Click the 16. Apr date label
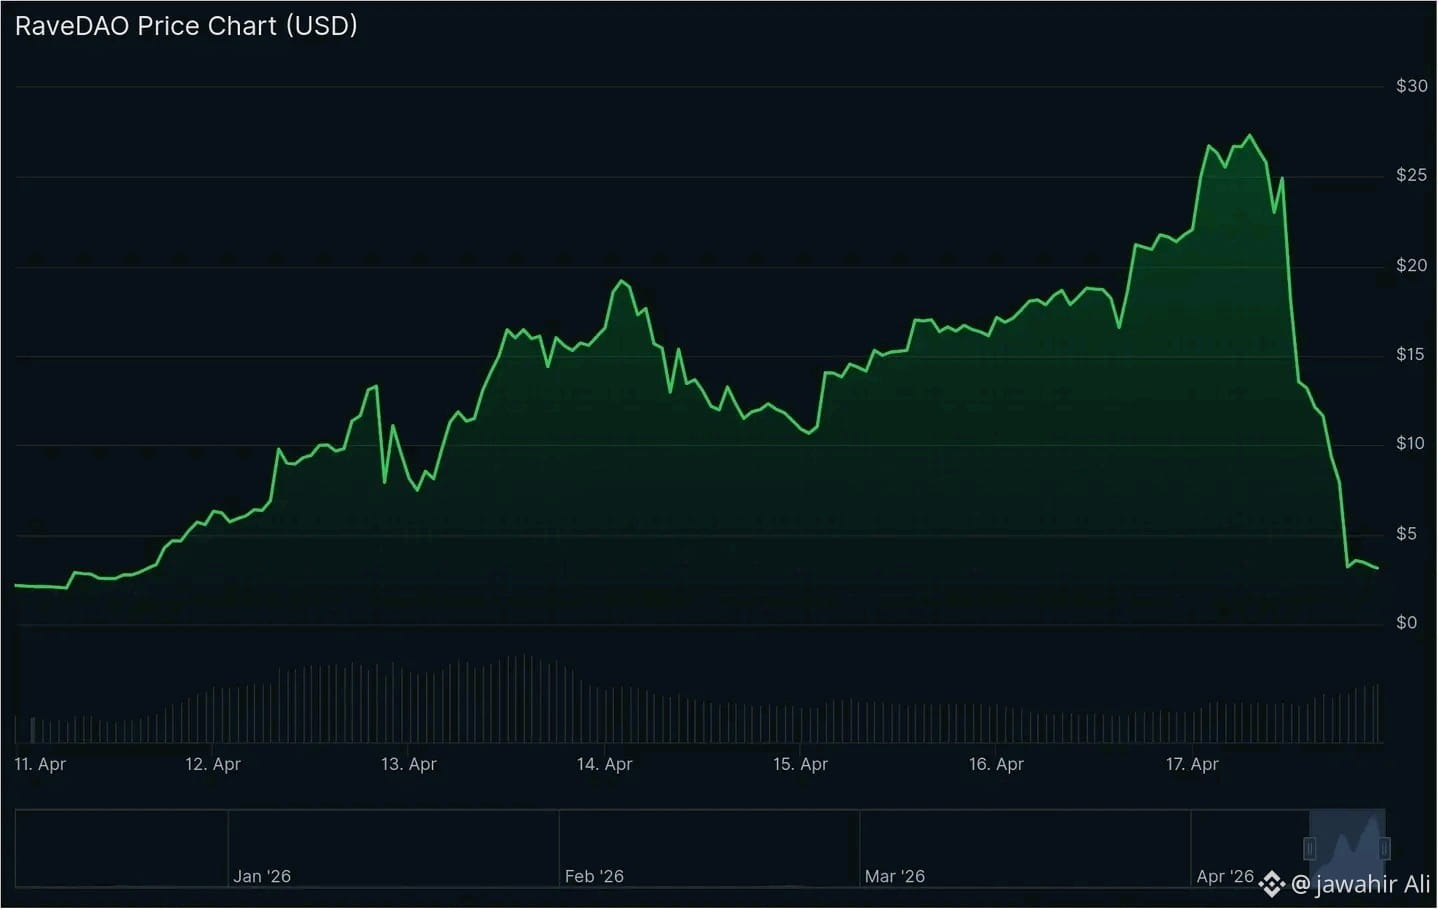The image size is (1439, 910). (x=997, y=764)
